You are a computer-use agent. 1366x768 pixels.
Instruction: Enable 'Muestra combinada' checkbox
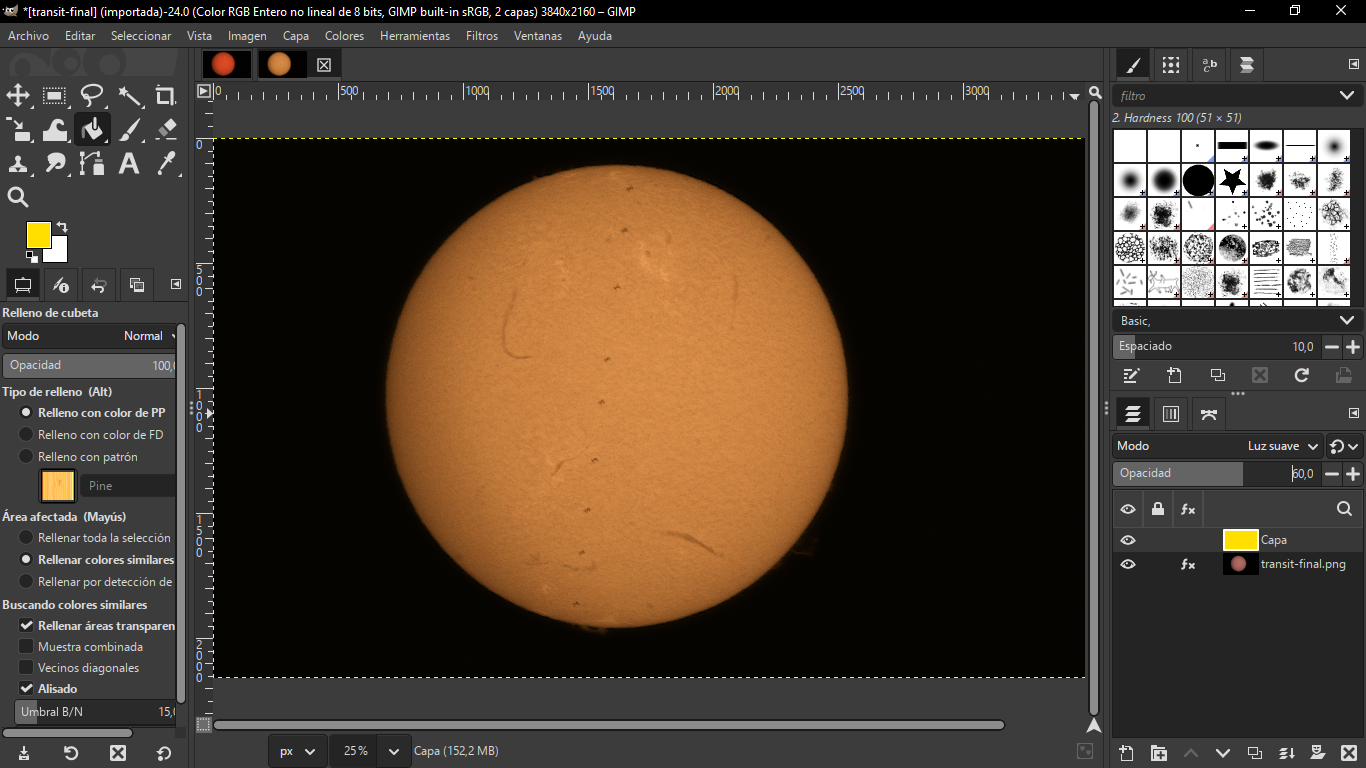[26, 647]
